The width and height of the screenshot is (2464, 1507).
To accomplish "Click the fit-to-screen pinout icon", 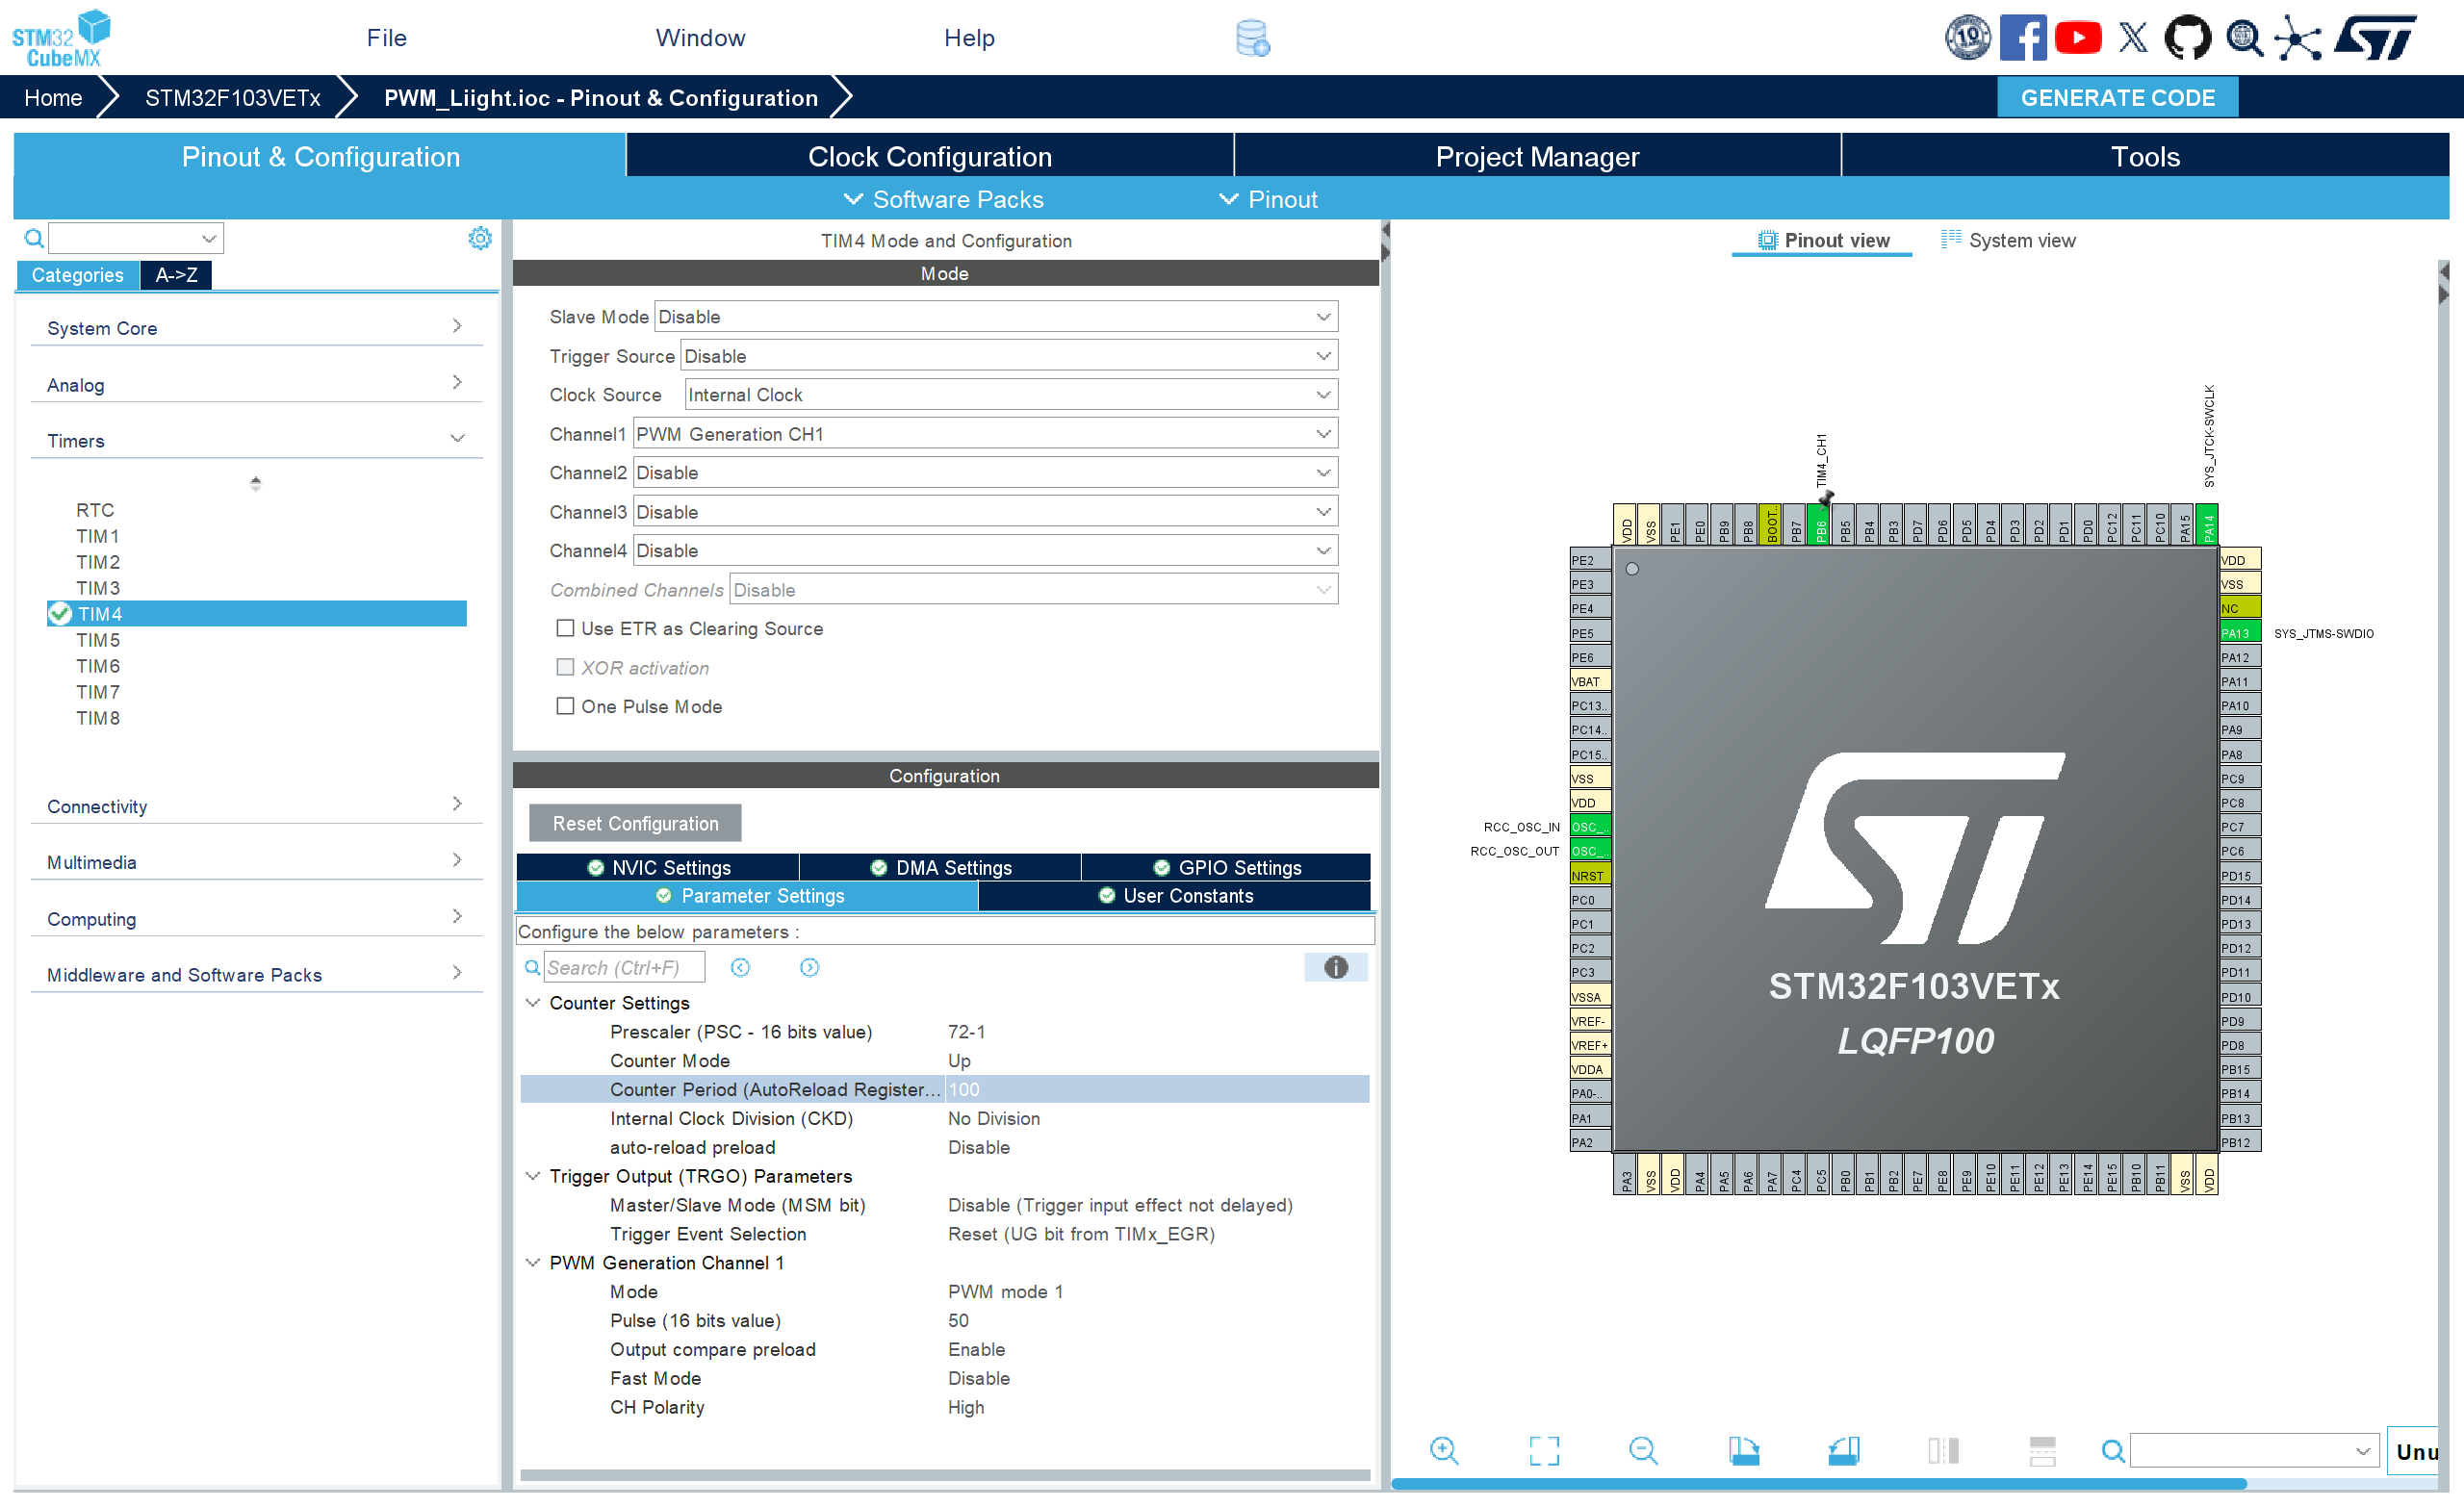I will pos(1544,1450).
